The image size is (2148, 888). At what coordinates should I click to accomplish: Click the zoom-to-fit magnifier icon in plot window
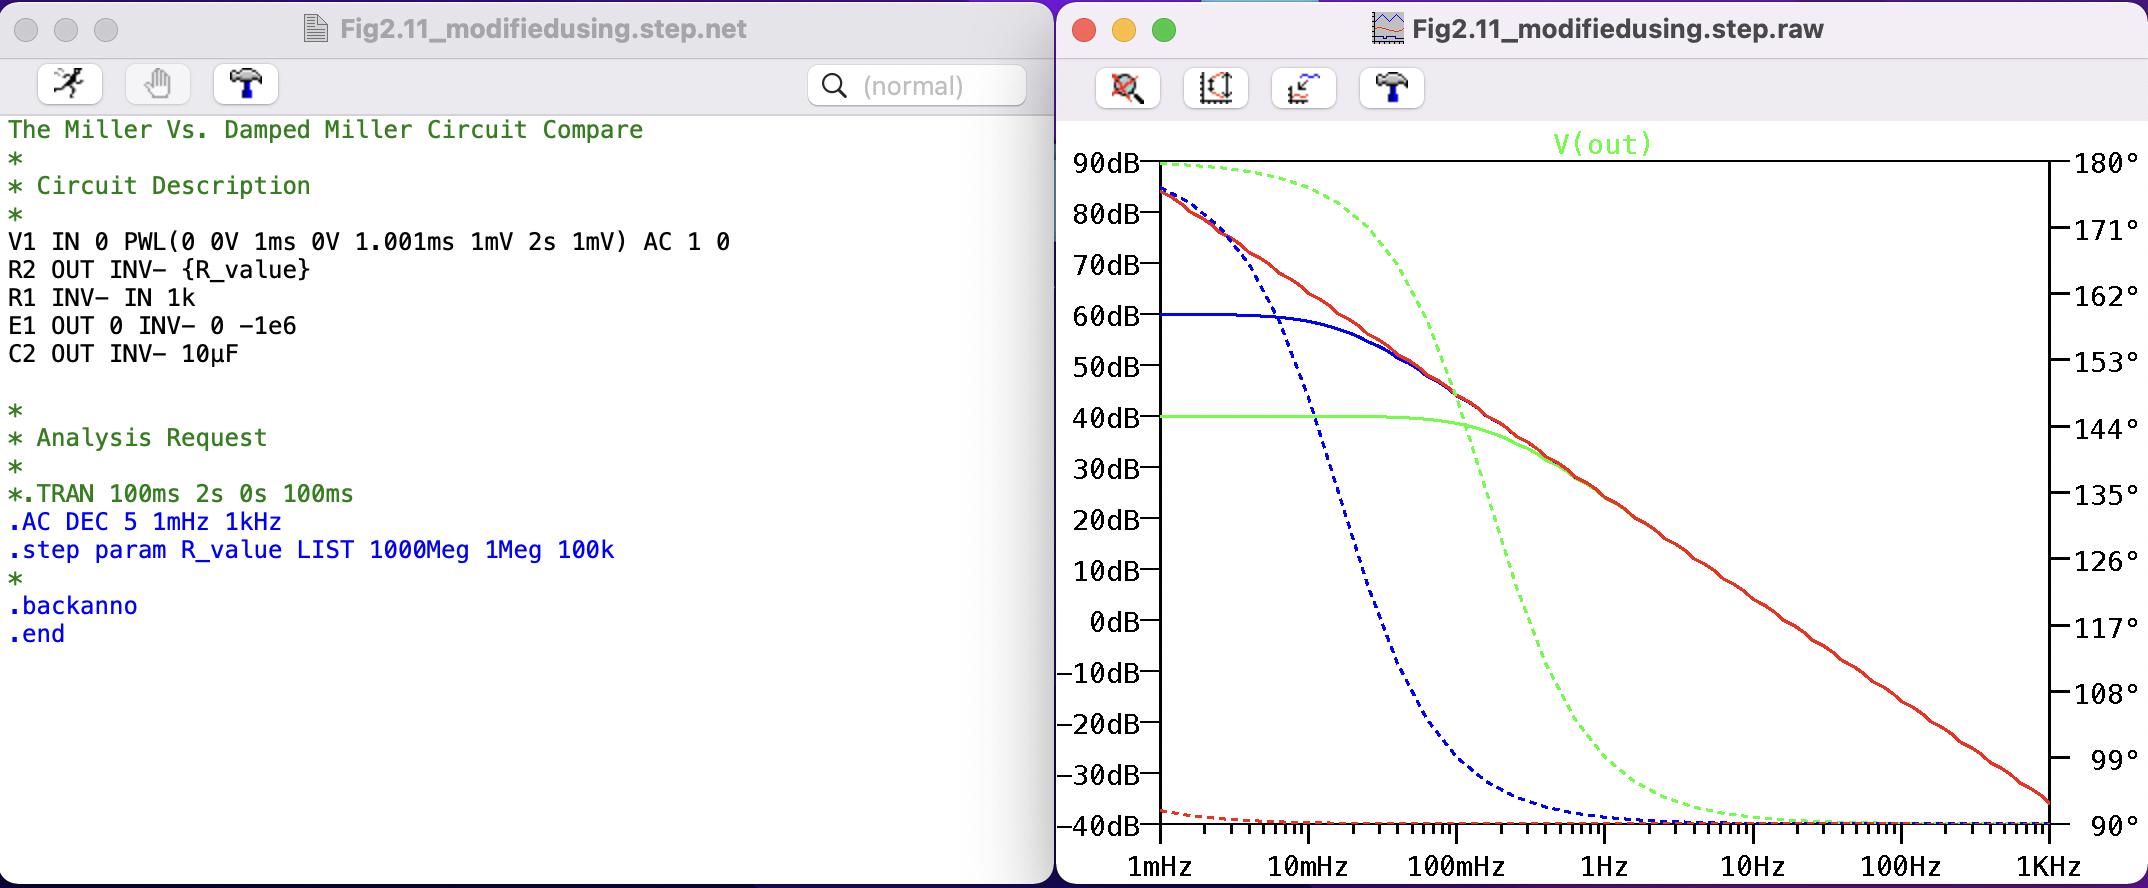1128,88
